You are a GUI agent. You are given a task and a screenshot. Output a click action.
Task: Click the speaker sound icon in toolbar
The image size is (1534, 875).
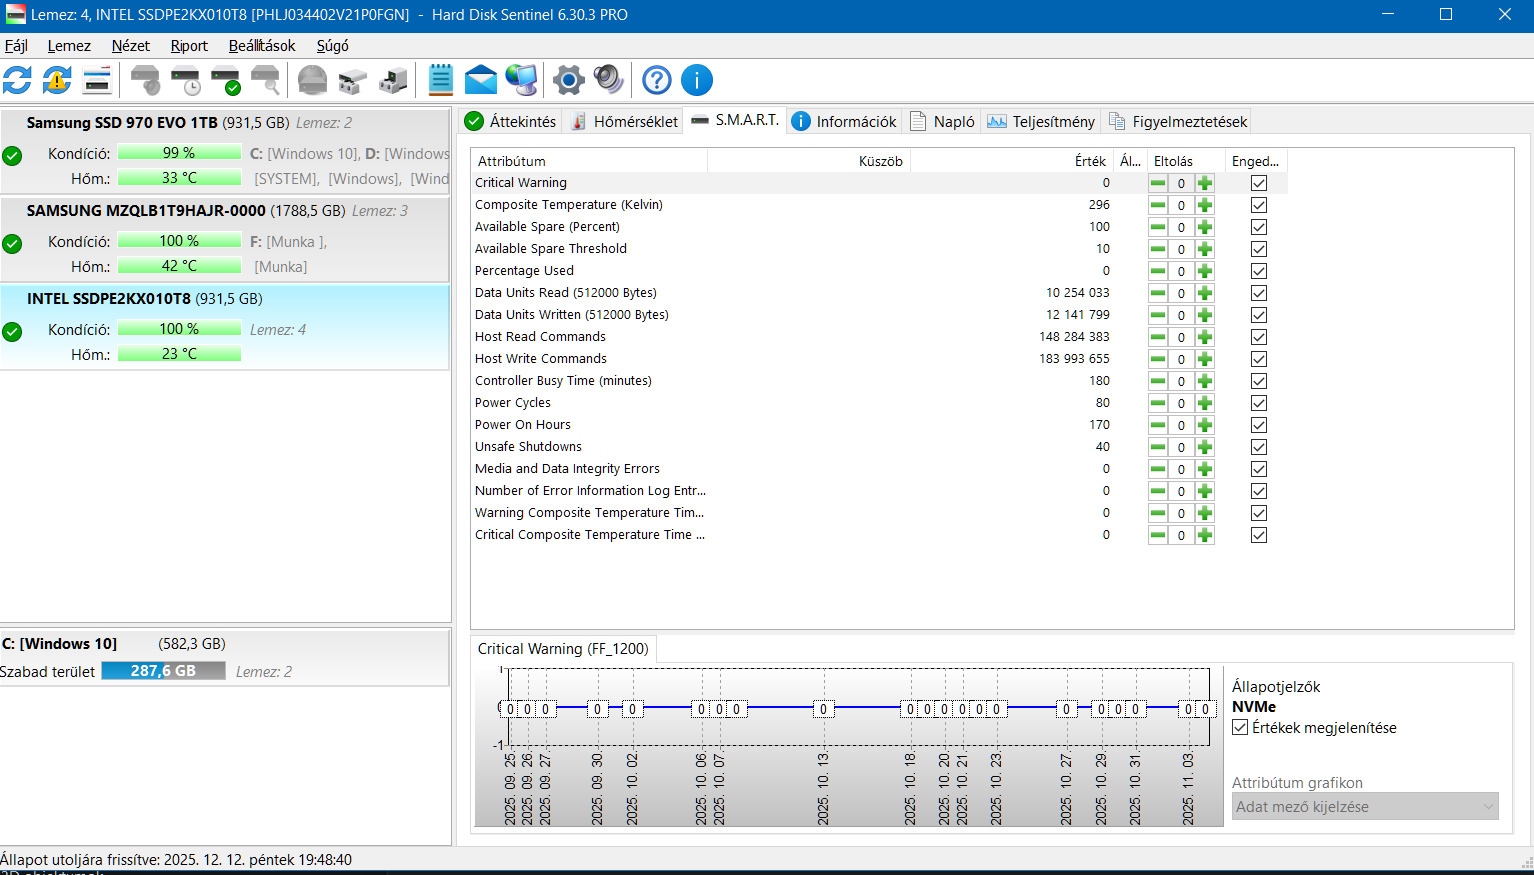608,80
